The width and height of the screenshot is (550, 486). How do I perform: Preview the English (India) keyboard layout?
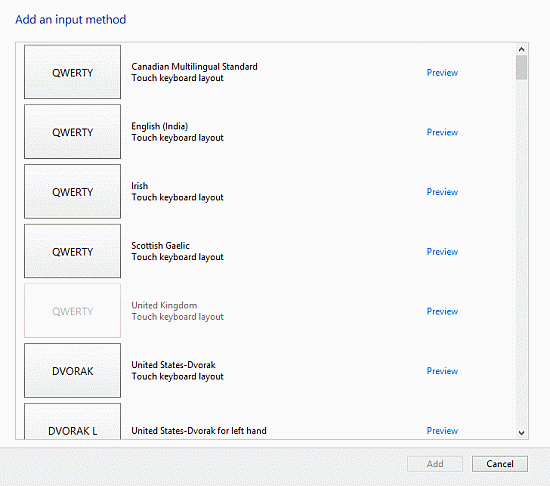coord(442,132)
